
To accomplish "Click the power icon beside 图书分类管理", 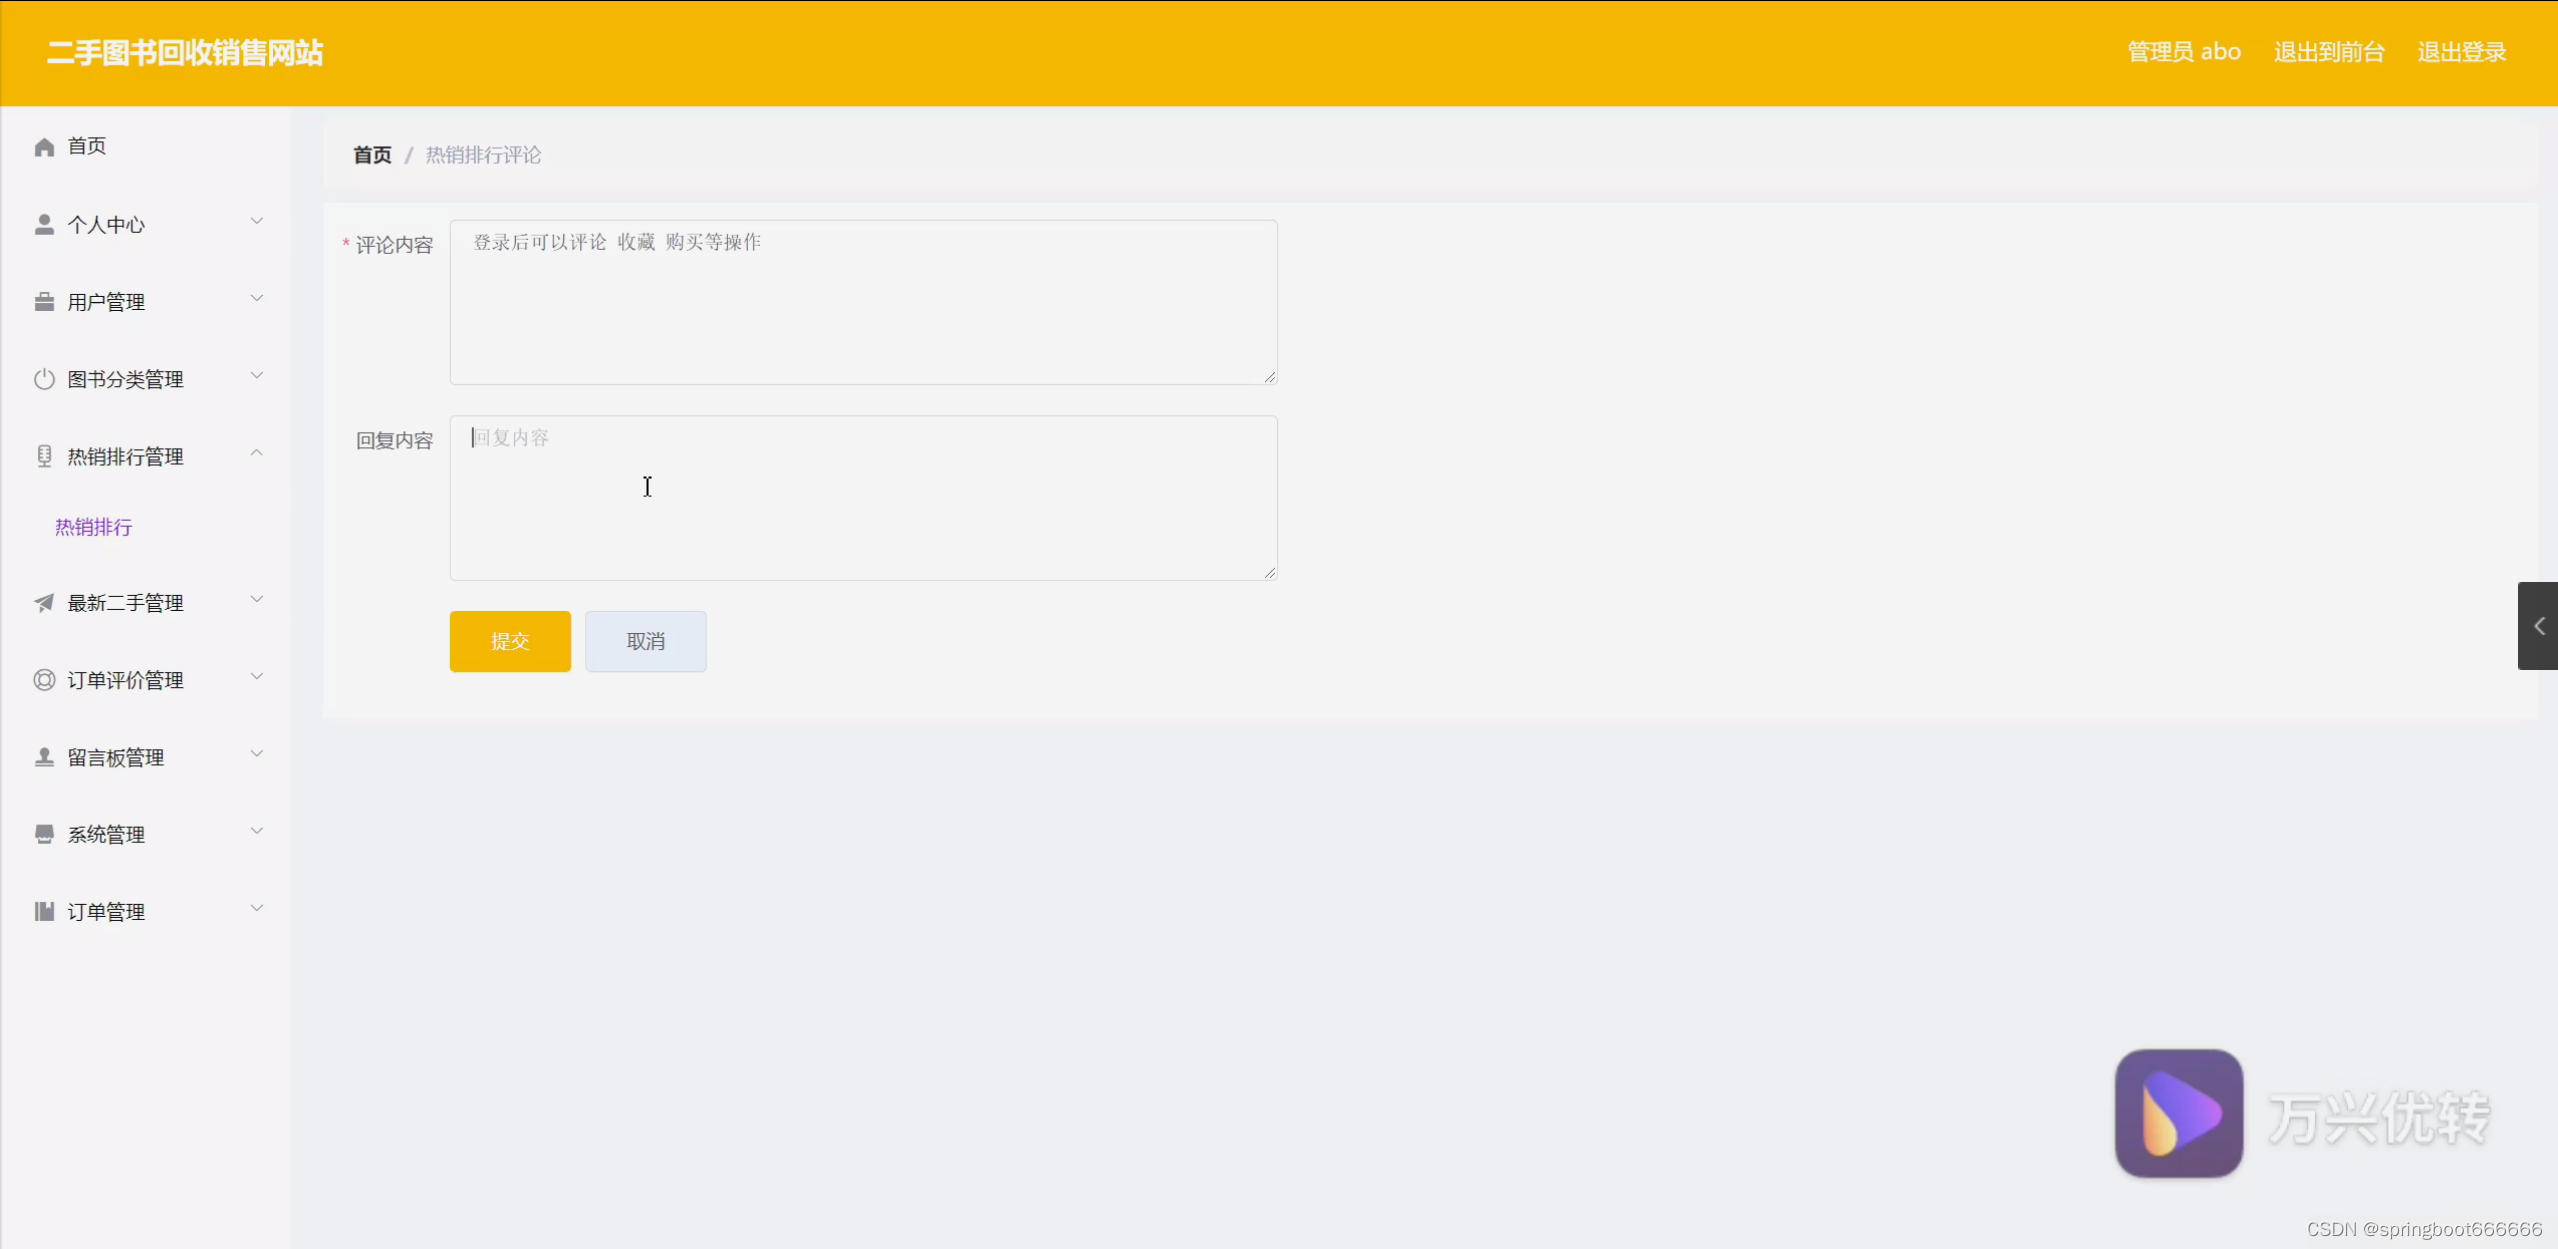I will (x=44, y=379).
